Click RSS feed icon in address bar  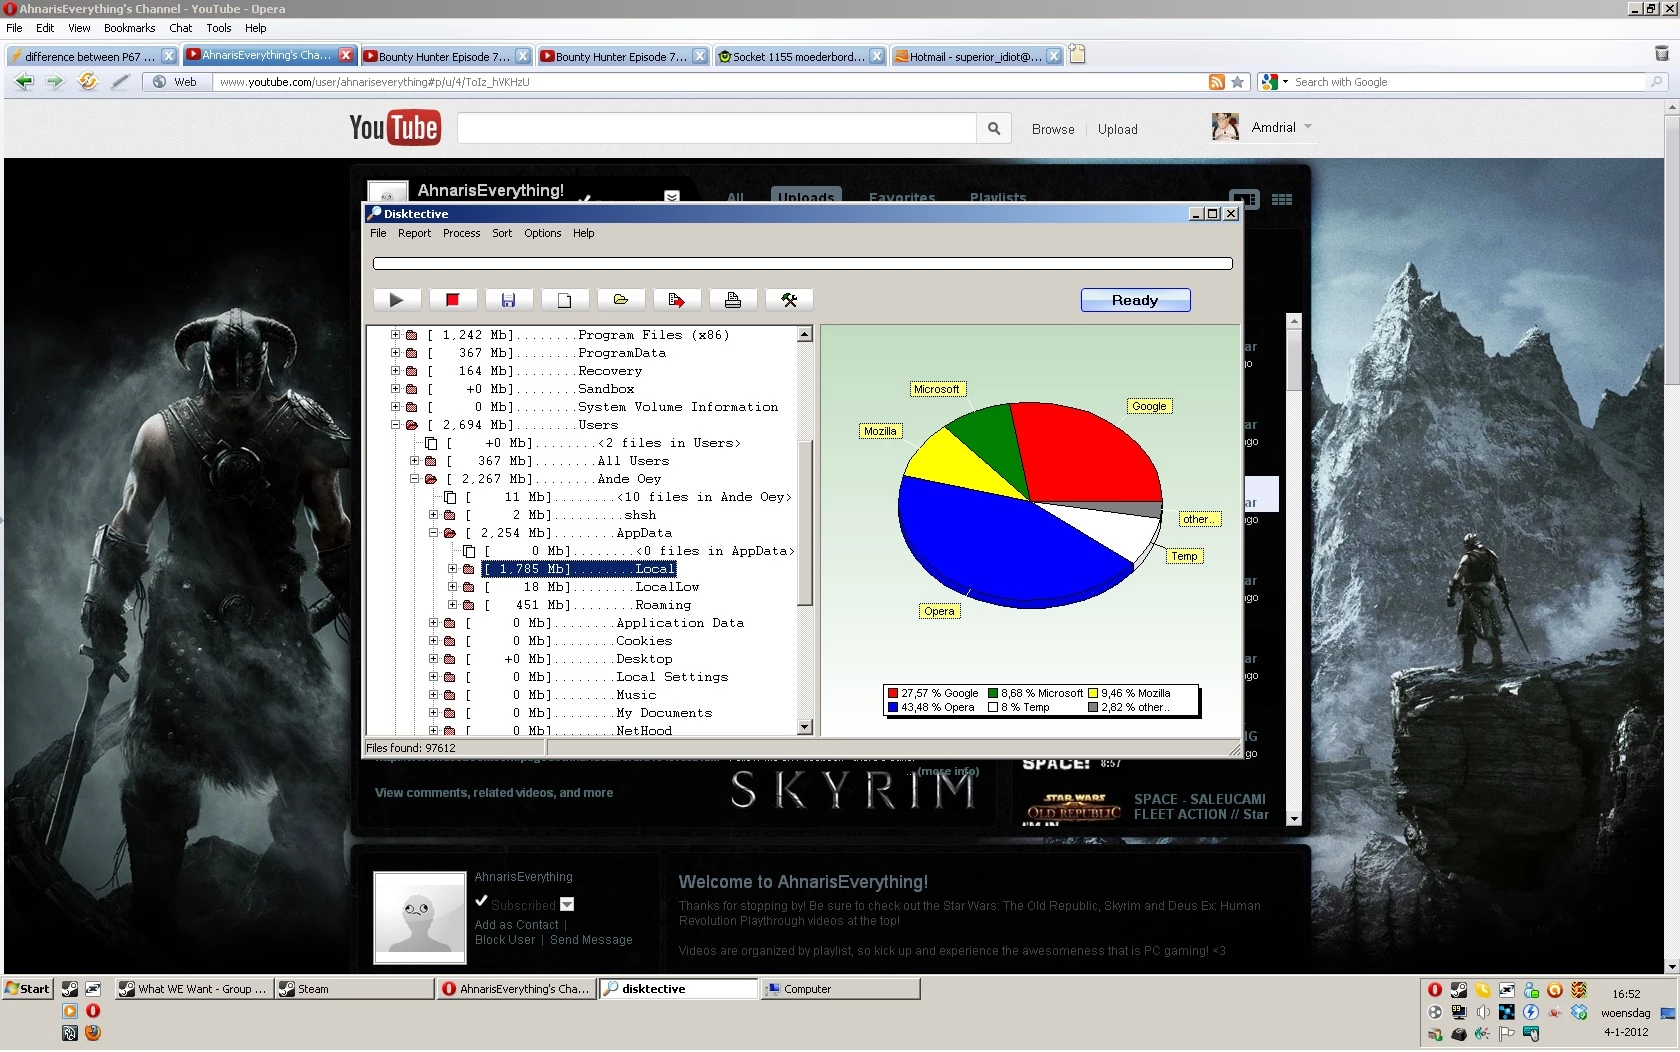coord(1216,82)
